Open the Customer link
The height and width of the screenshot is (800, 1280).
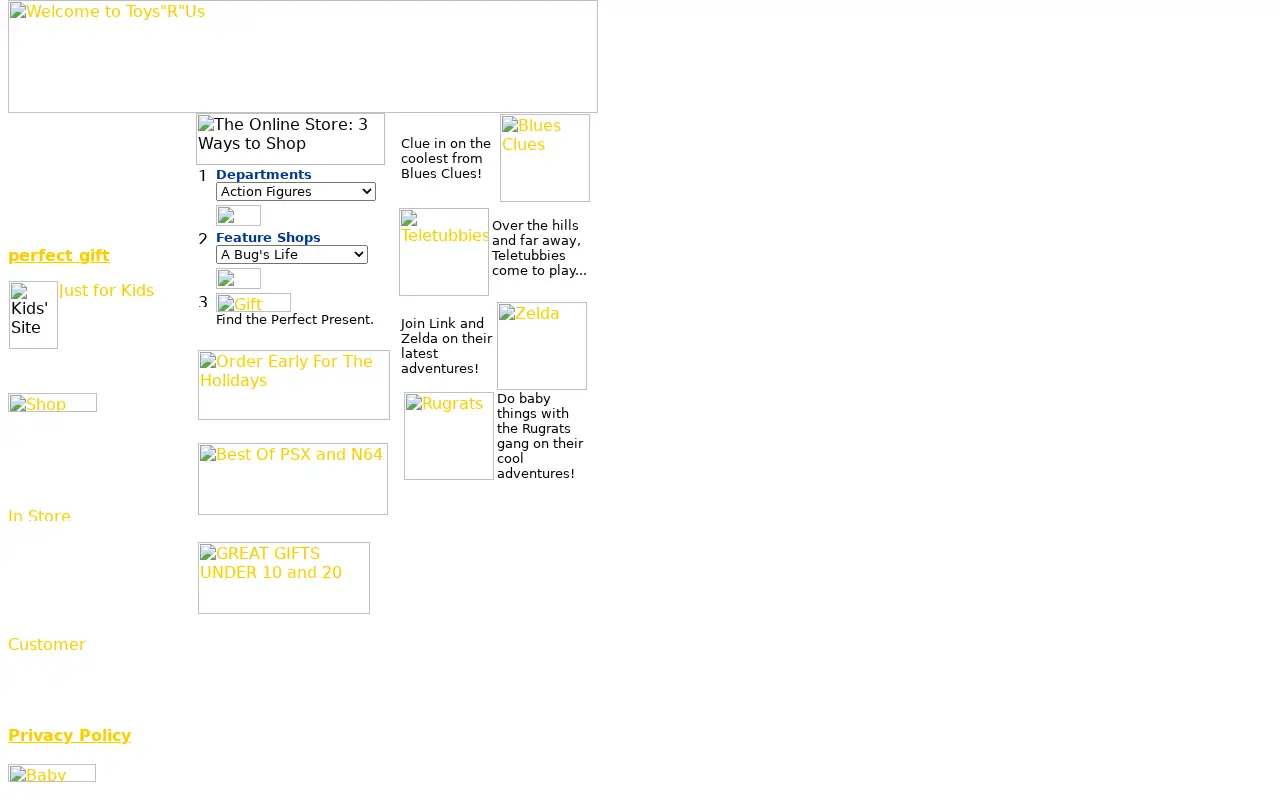[47, 644]
